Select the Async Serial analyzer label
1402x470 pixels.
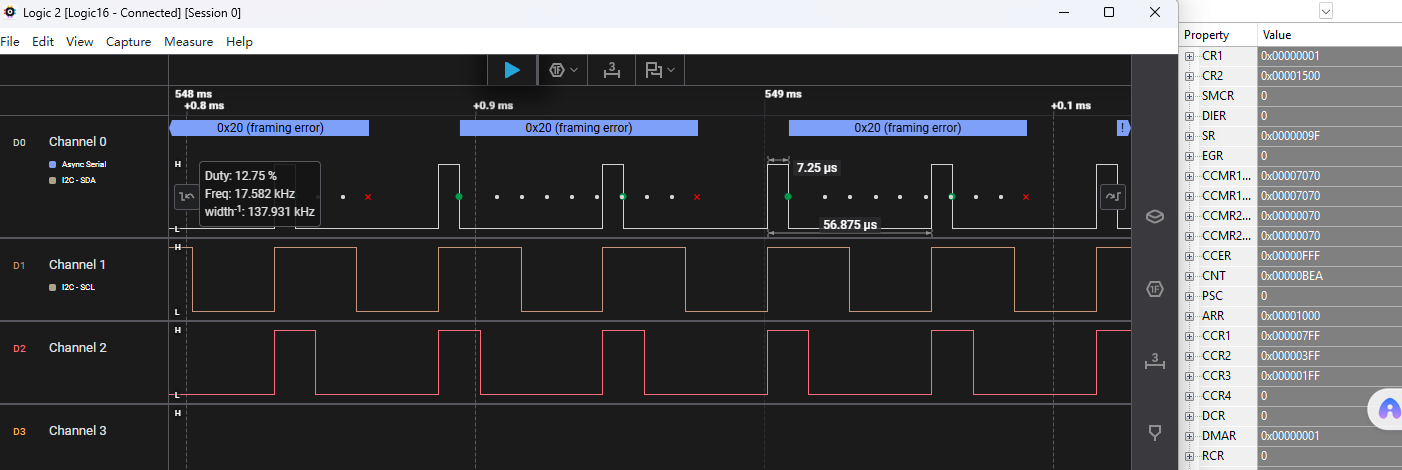(x=83, y=164)
